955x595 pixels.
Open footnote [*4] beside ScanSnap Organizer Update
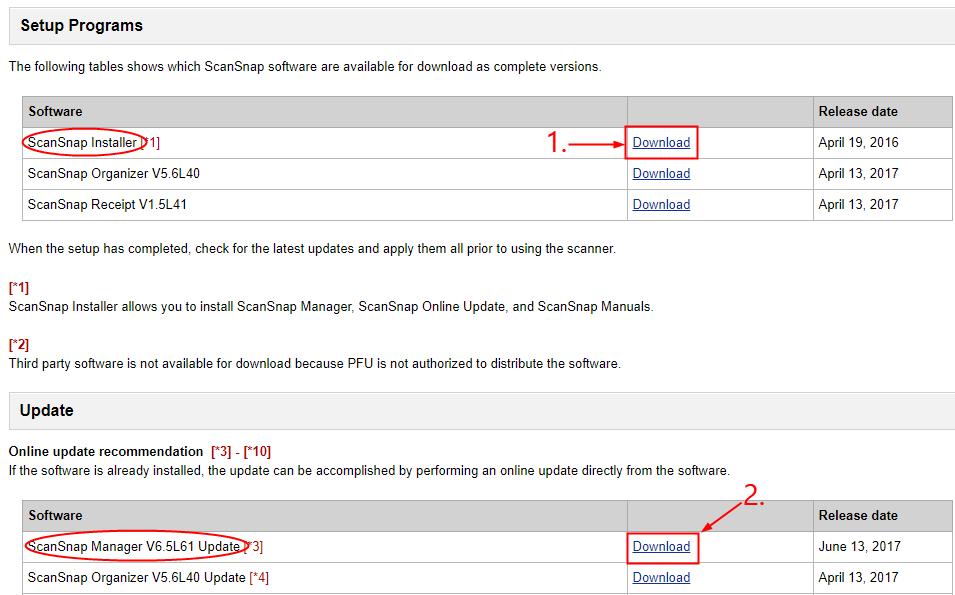tap(259, 577)
